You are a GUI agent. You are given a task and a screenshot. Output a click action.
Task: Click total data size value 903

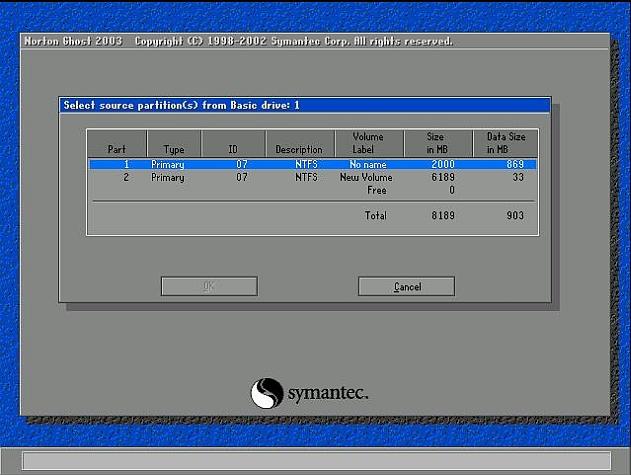pos(515,215)
